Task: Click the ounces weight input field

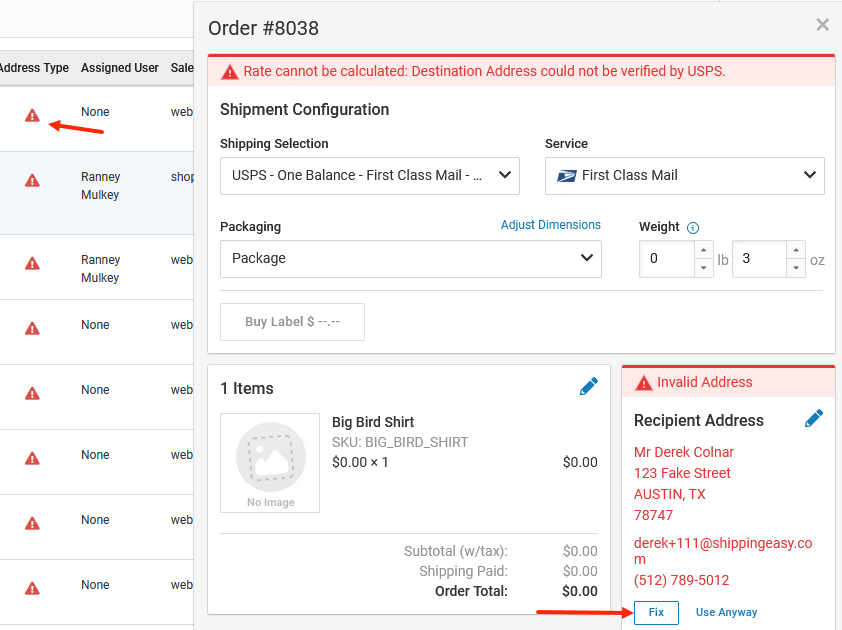Action: tap(760, 259)
